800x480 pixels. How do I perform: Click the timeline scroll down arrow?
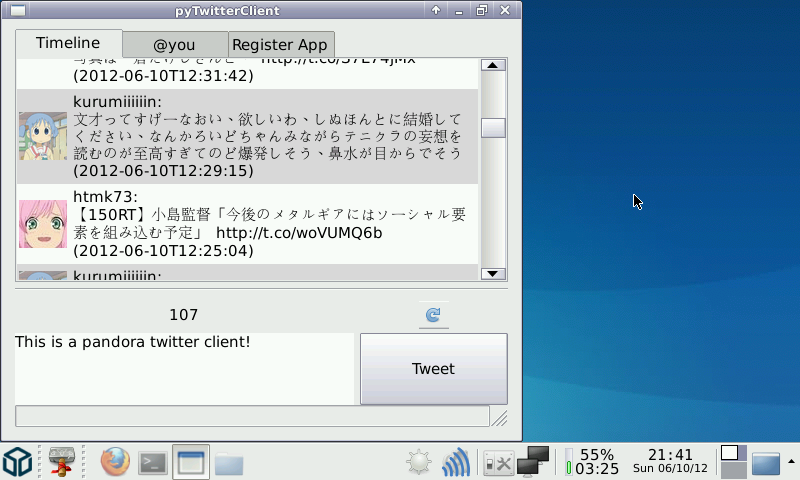[493, 273]
